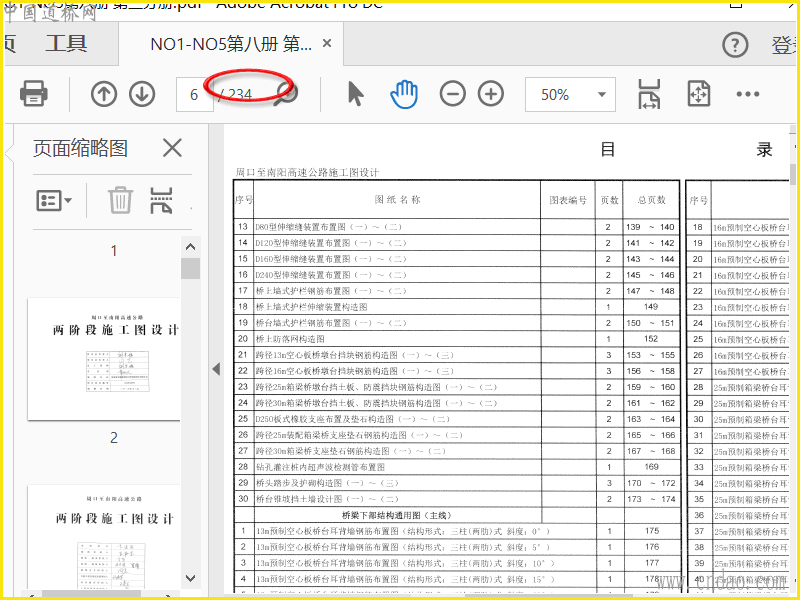Click the page number field showing 6
800x600 pixels.
[x=194, y=94]
